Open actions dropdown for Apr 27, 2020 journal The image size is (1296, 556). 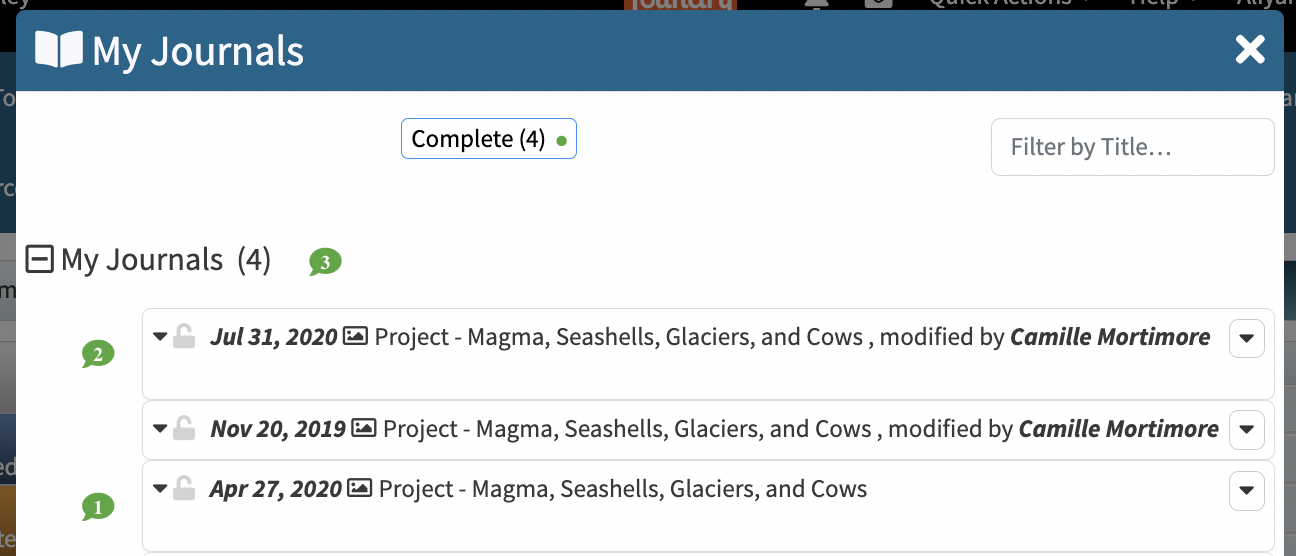point(1246,491)
